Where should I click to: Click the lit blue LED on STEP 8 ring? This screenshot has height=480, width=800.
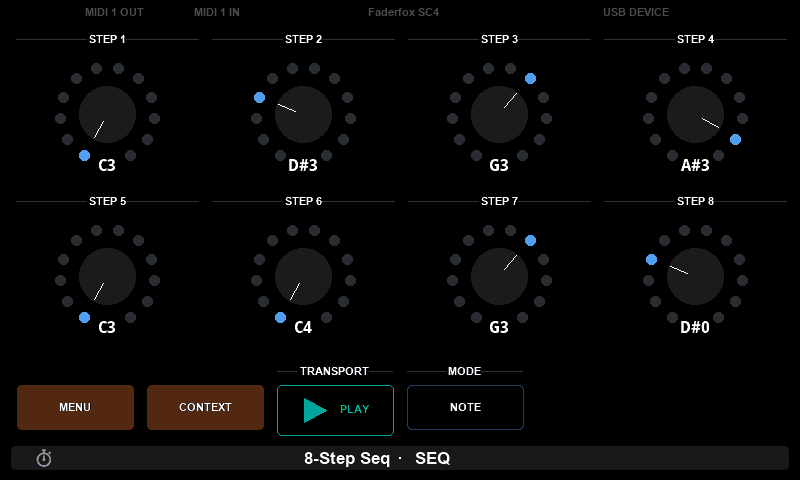click(x=652, y=260)
